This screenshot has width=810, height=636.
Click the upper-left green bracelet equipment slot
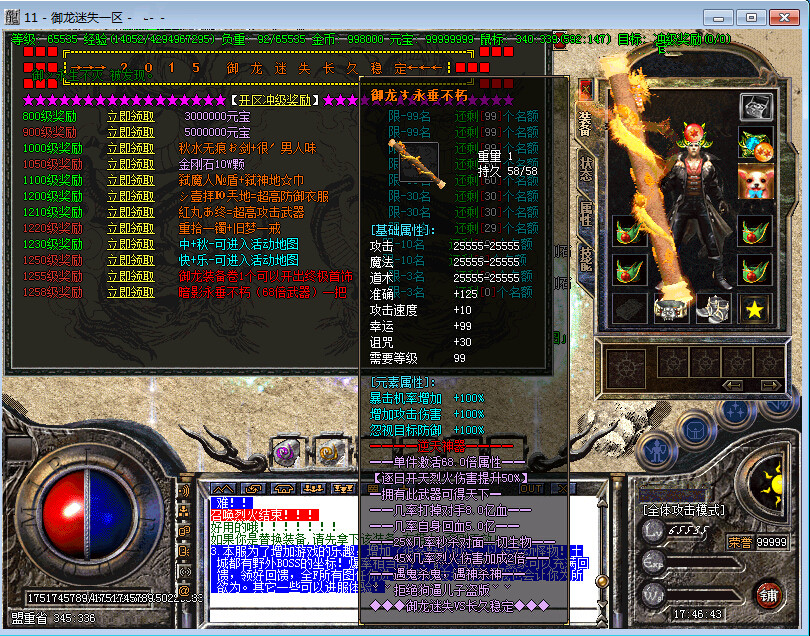click(630, 232)
